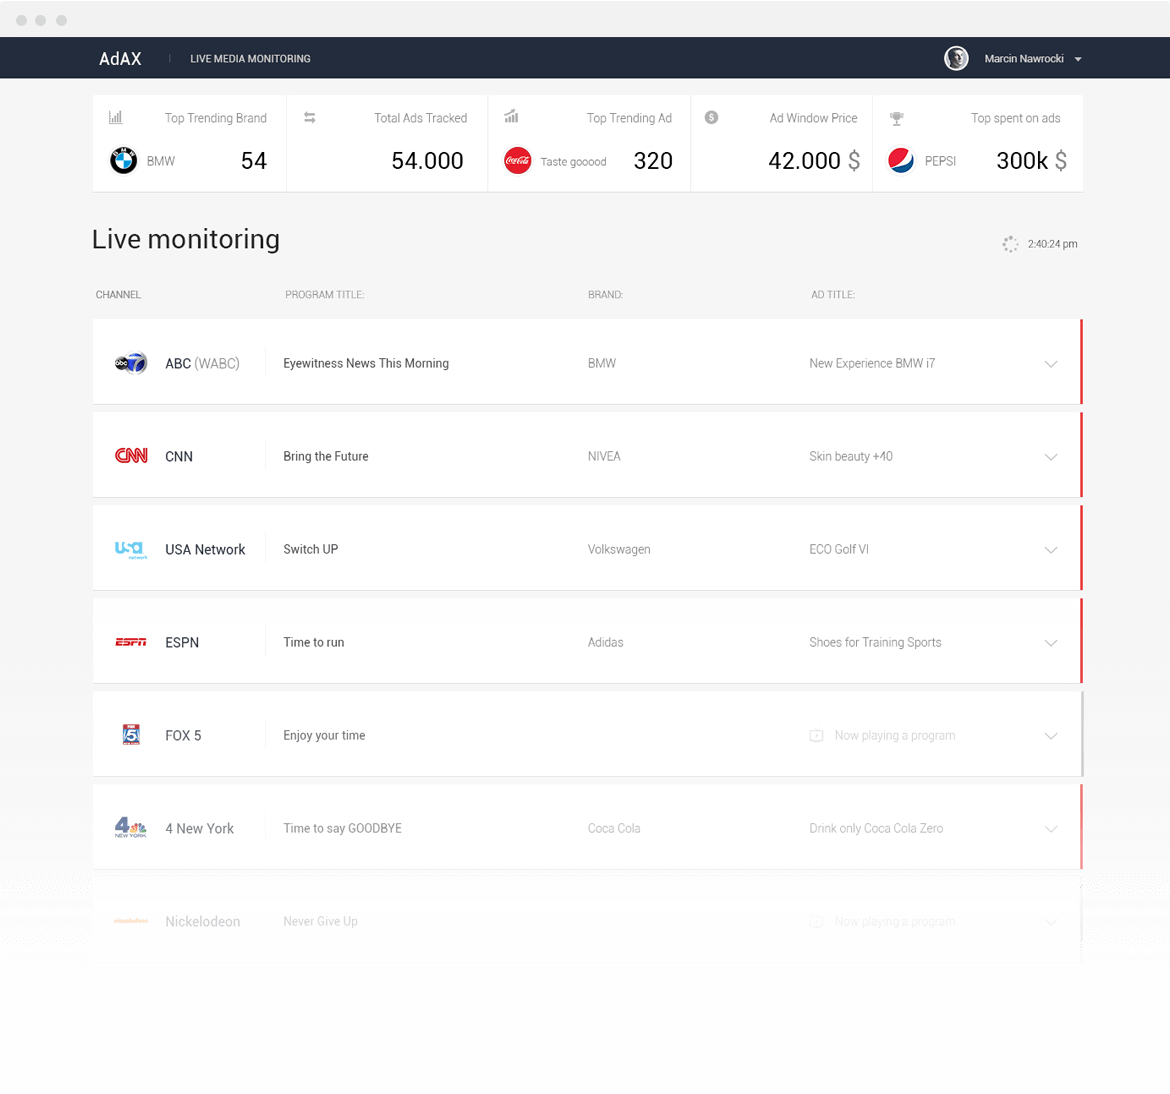Click Top spent value 300k $

(x=1031, y=160)
